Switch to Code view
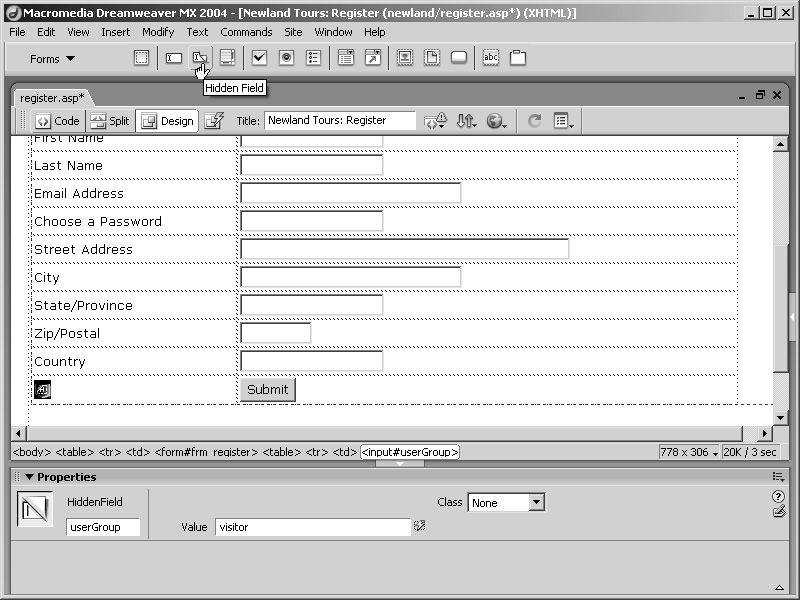The height and width of the screenshot is (600, 800). tap(57, 121)
